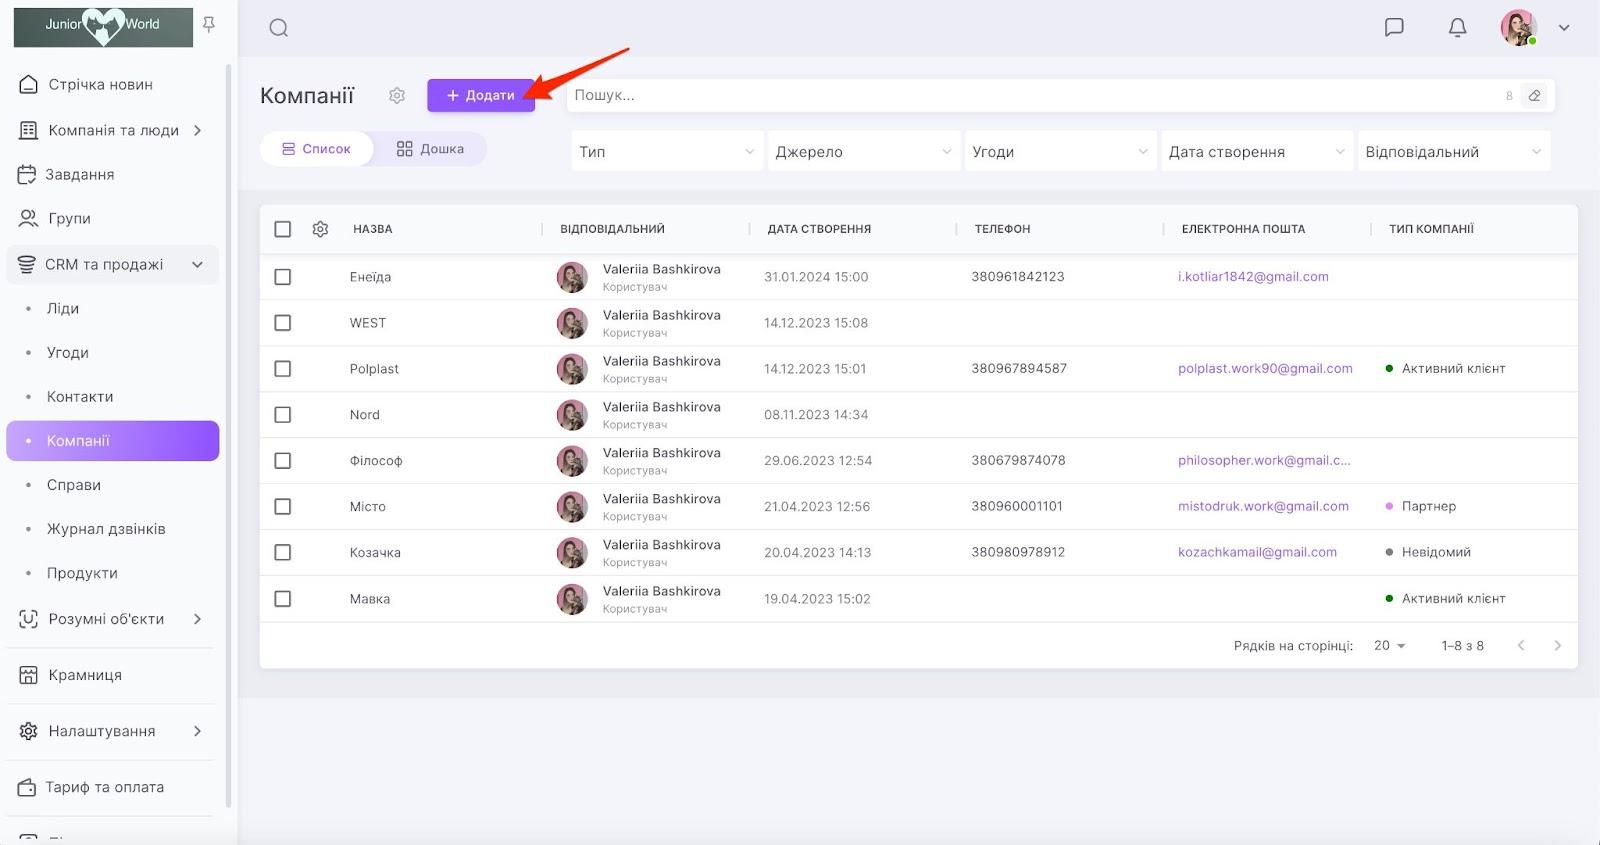
Task: Switch to the Дошка view tab
Action: pos(430,149)
